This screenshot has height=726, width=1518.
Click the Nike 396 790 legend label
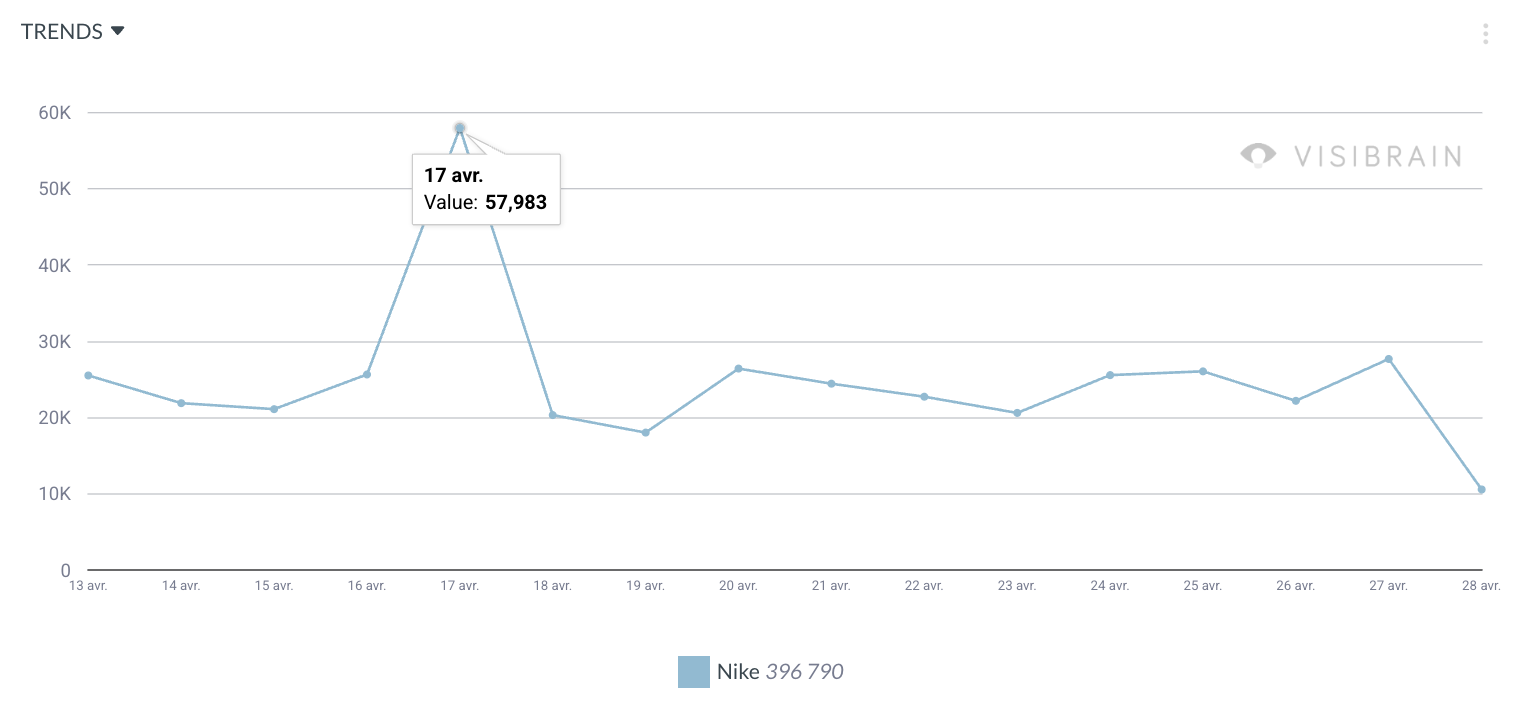[778, 671]
